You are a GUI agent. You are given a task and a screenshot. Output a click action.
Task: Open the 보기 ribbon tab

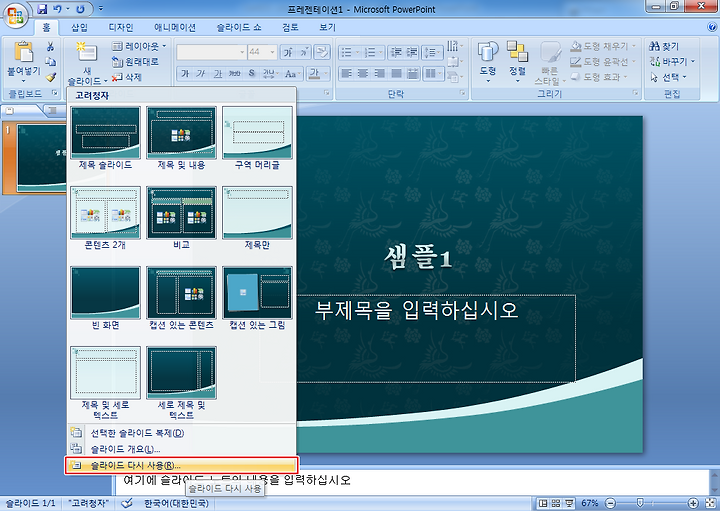327,28
